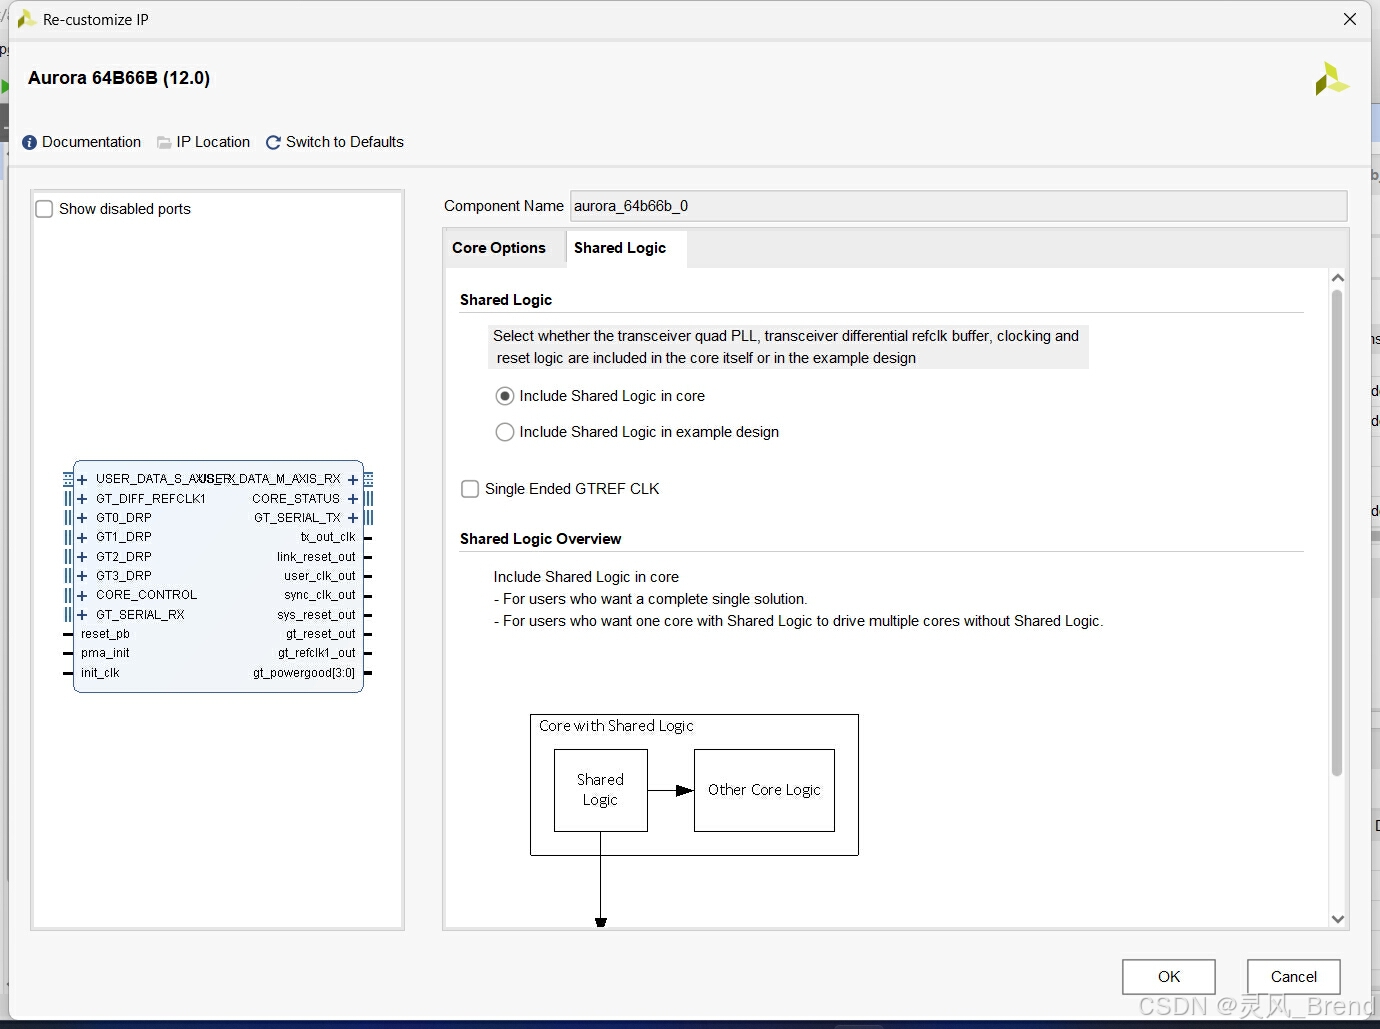
Task: Click the scroll up arrow in options panel
Action: (x=1338, y=278)
